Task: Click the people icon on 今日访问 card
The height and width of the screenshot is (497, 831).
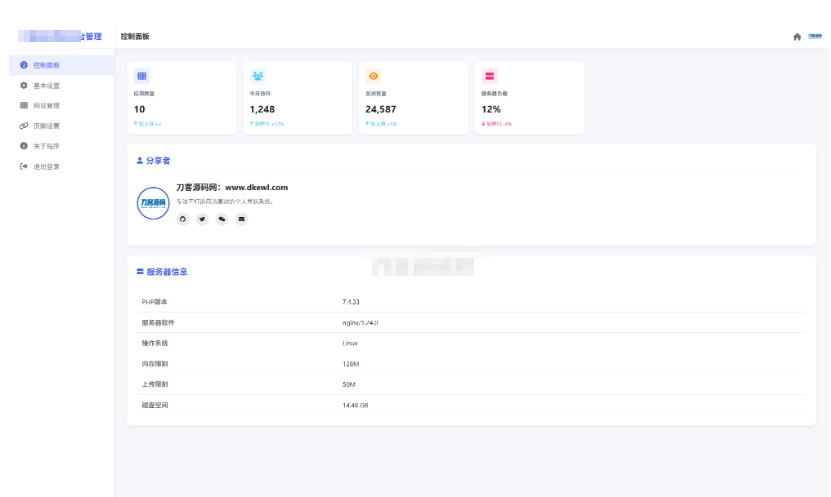Action: [258, 76]
